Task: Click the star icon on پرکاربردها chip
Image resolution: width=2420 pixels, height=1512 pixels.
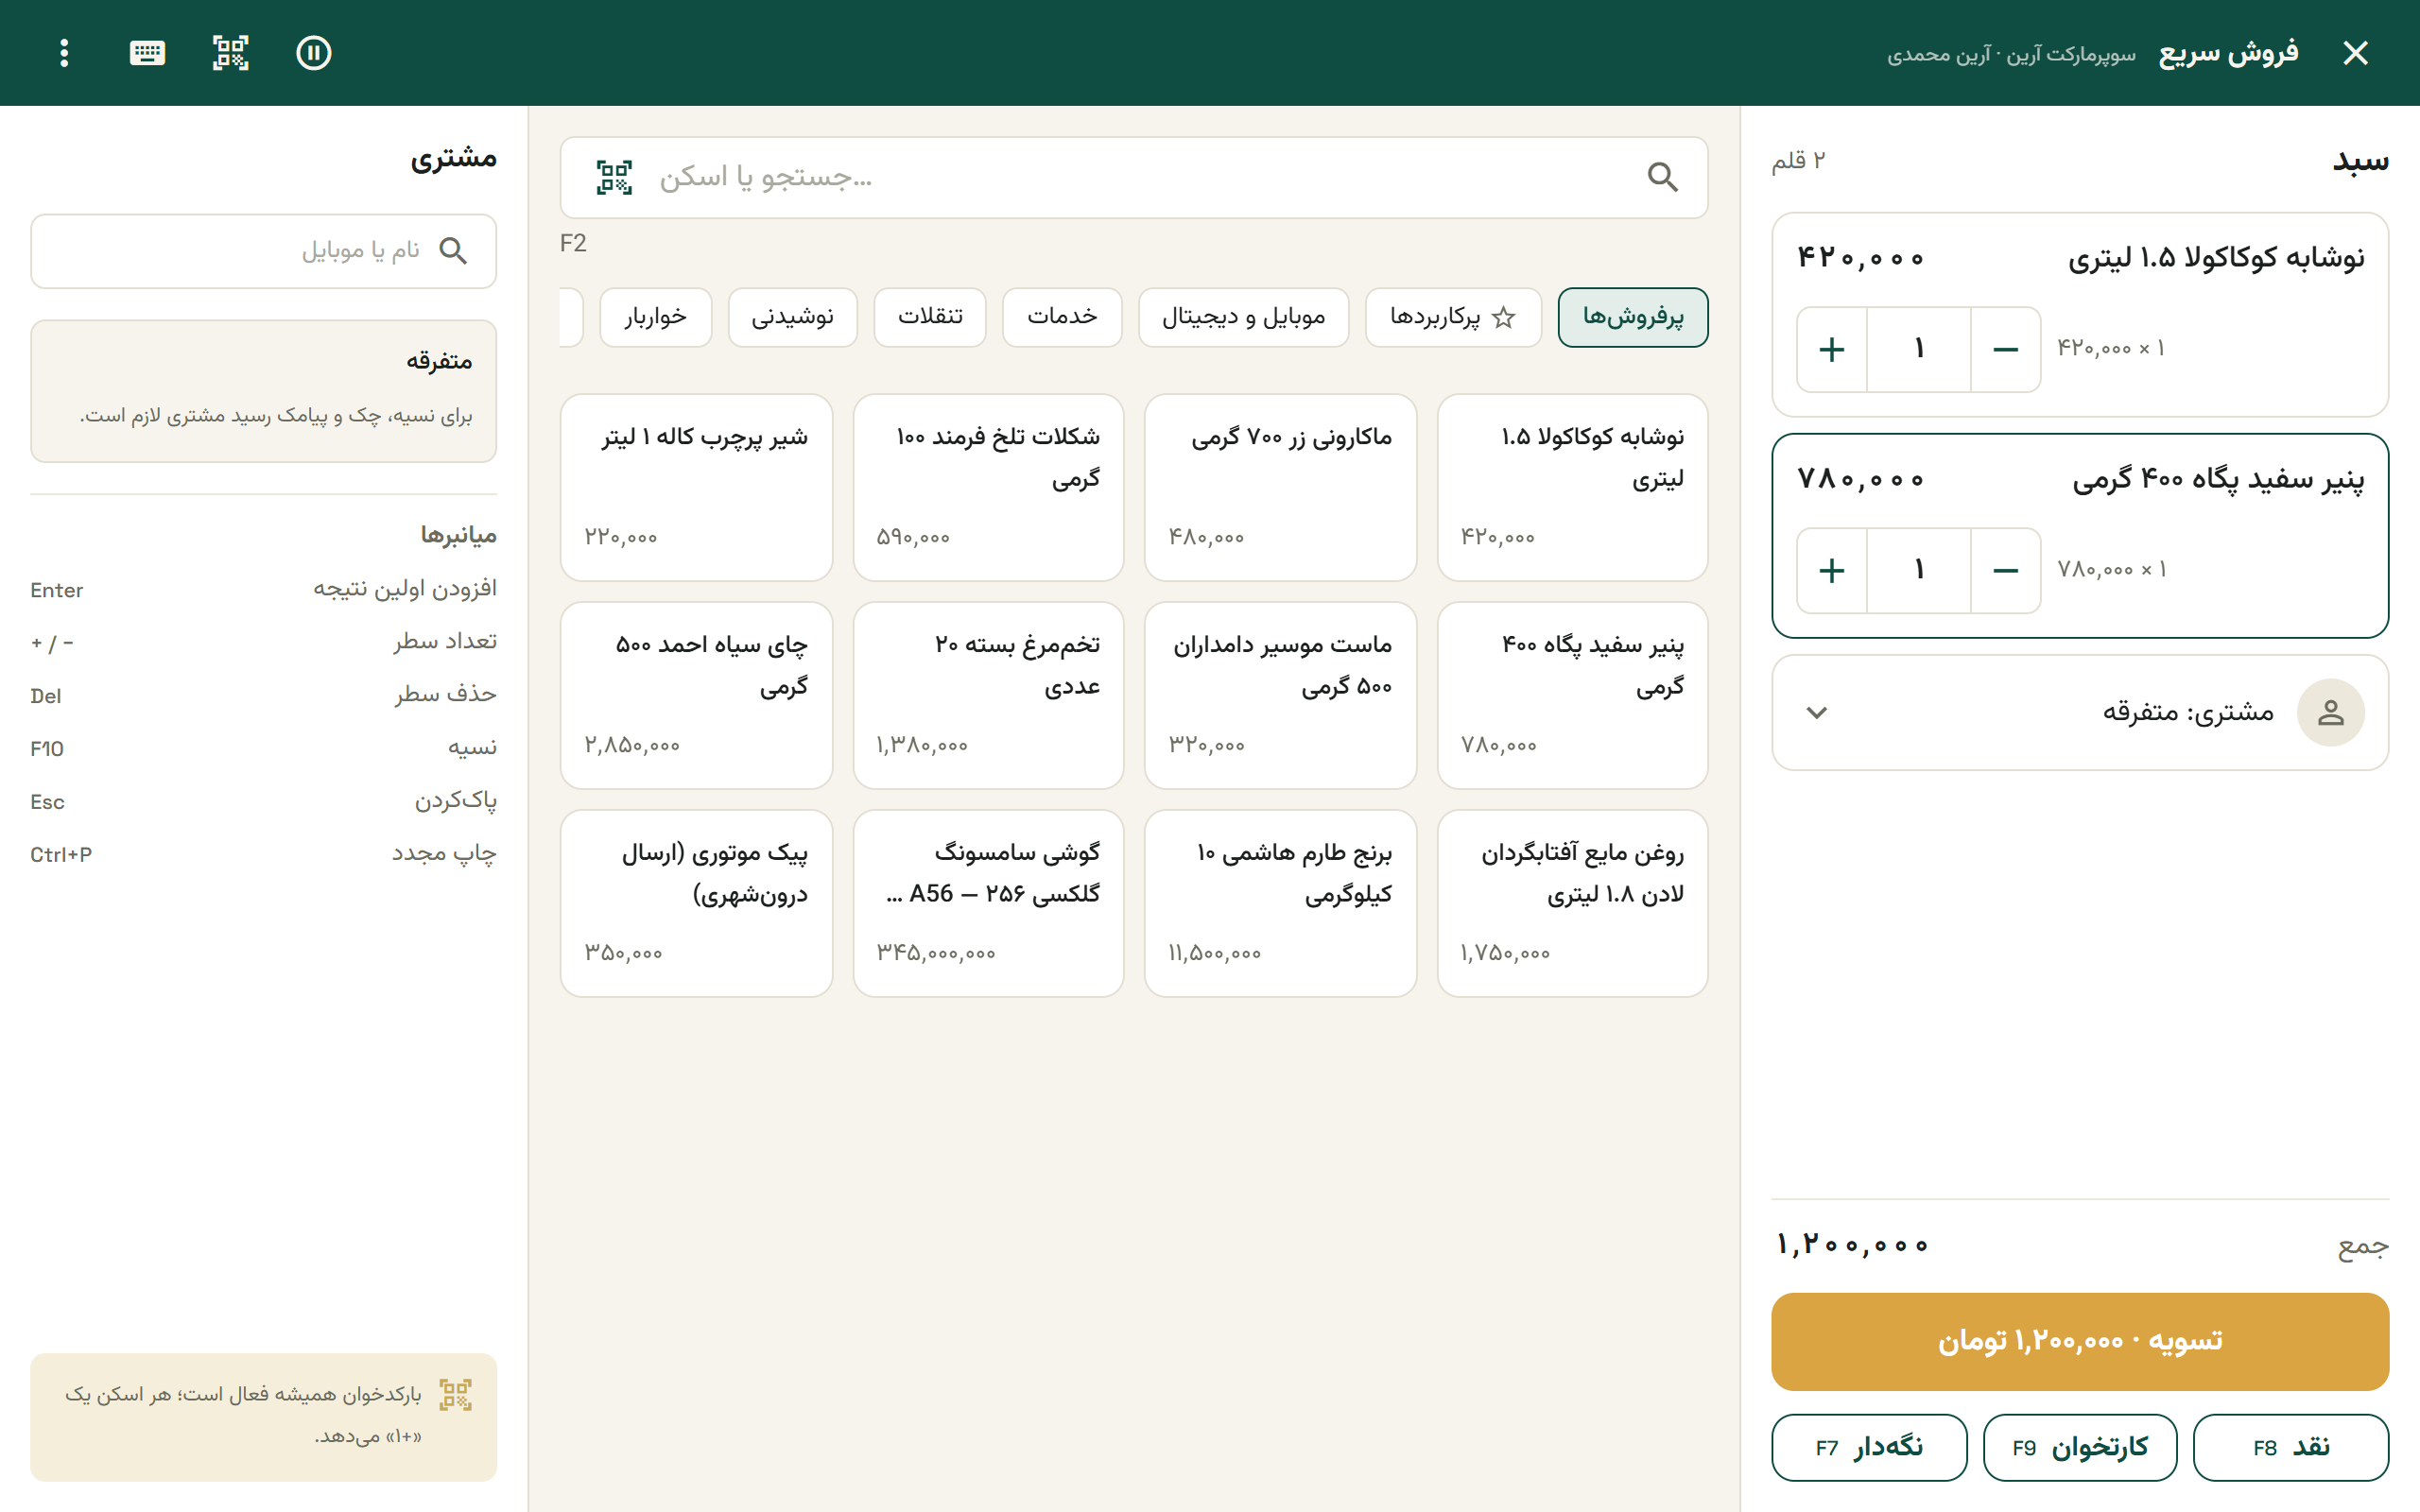Action: pos(1503,317)
